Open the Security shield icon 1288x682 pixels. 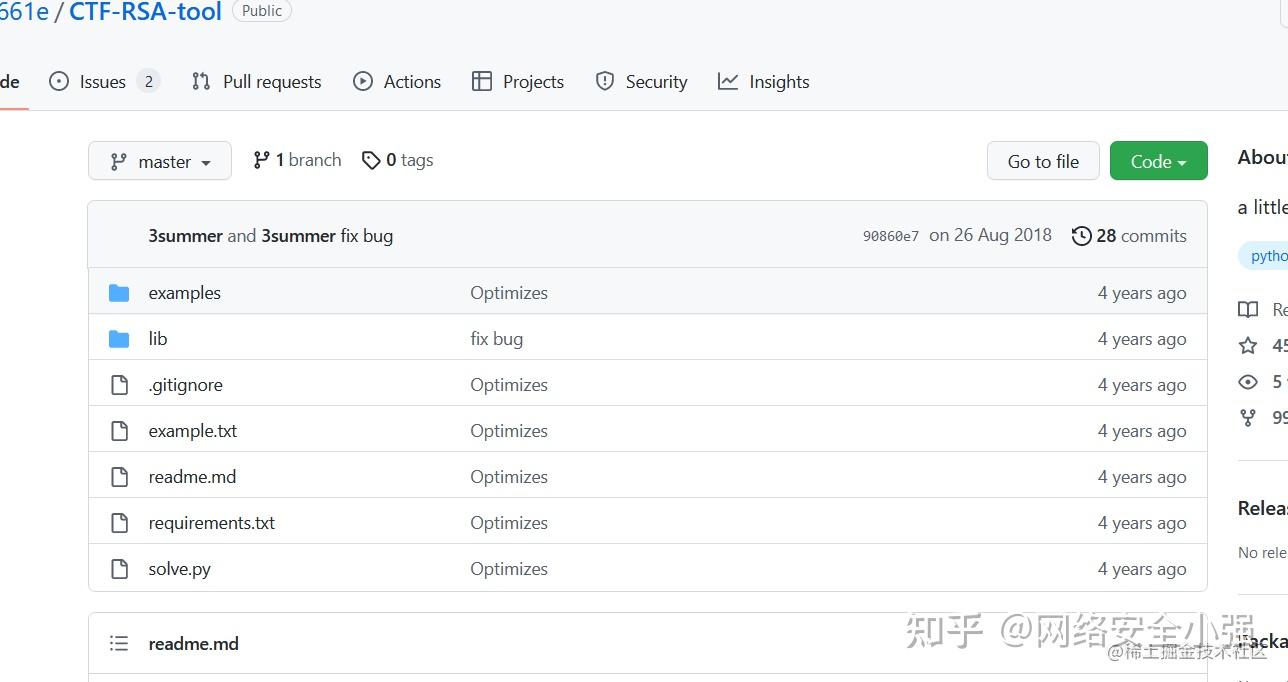606,81
